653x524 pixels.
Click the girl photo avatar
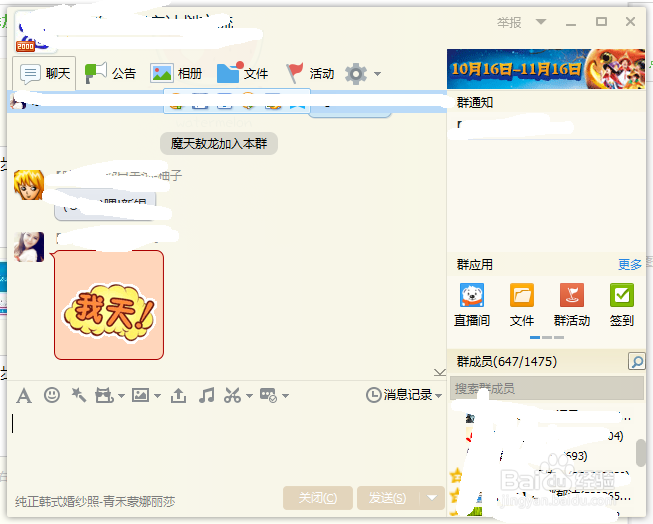[x=29, y=247]
